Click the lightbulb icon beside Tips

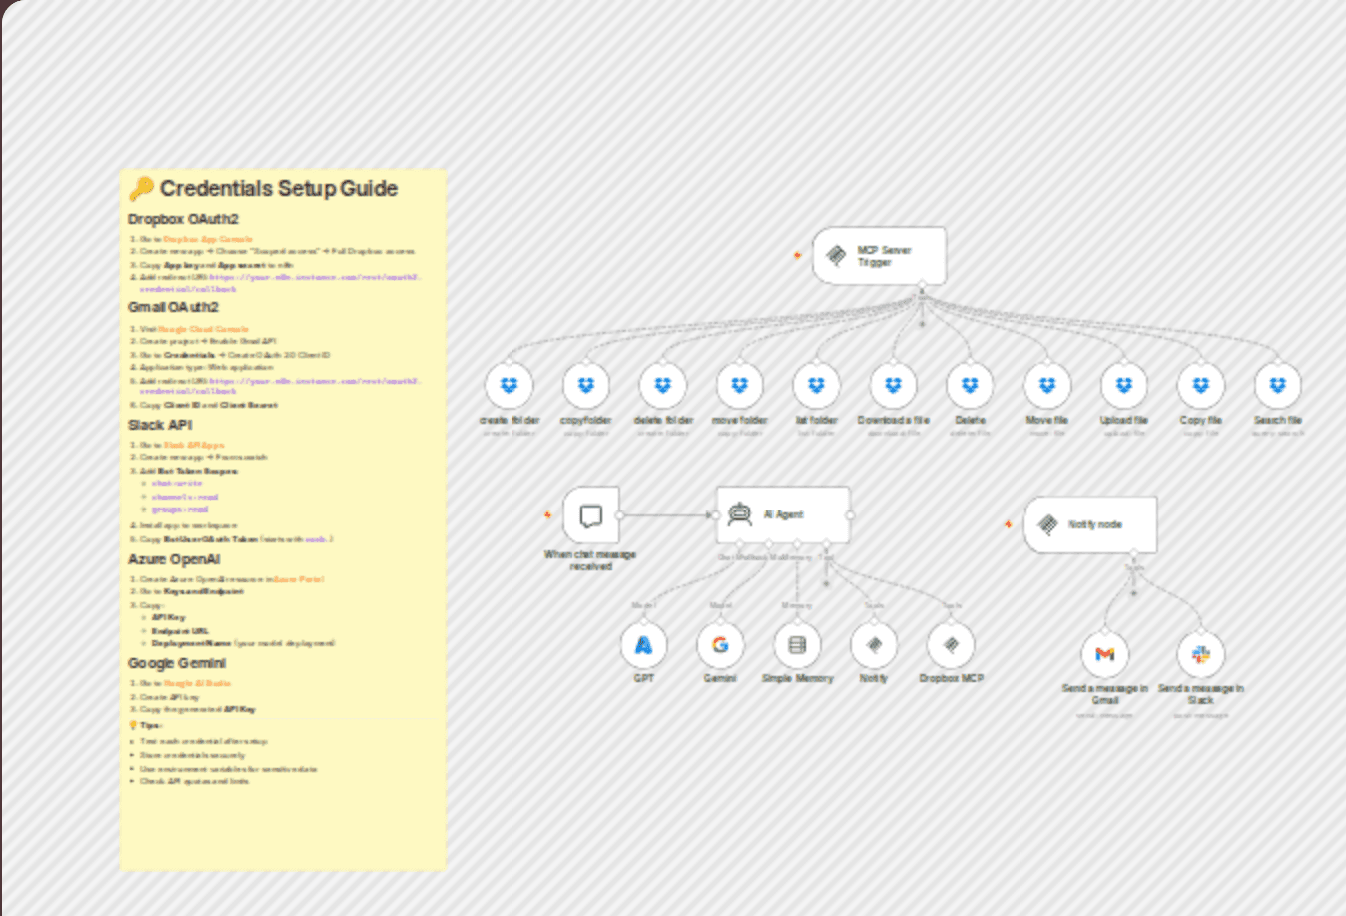tap(133, 725)
